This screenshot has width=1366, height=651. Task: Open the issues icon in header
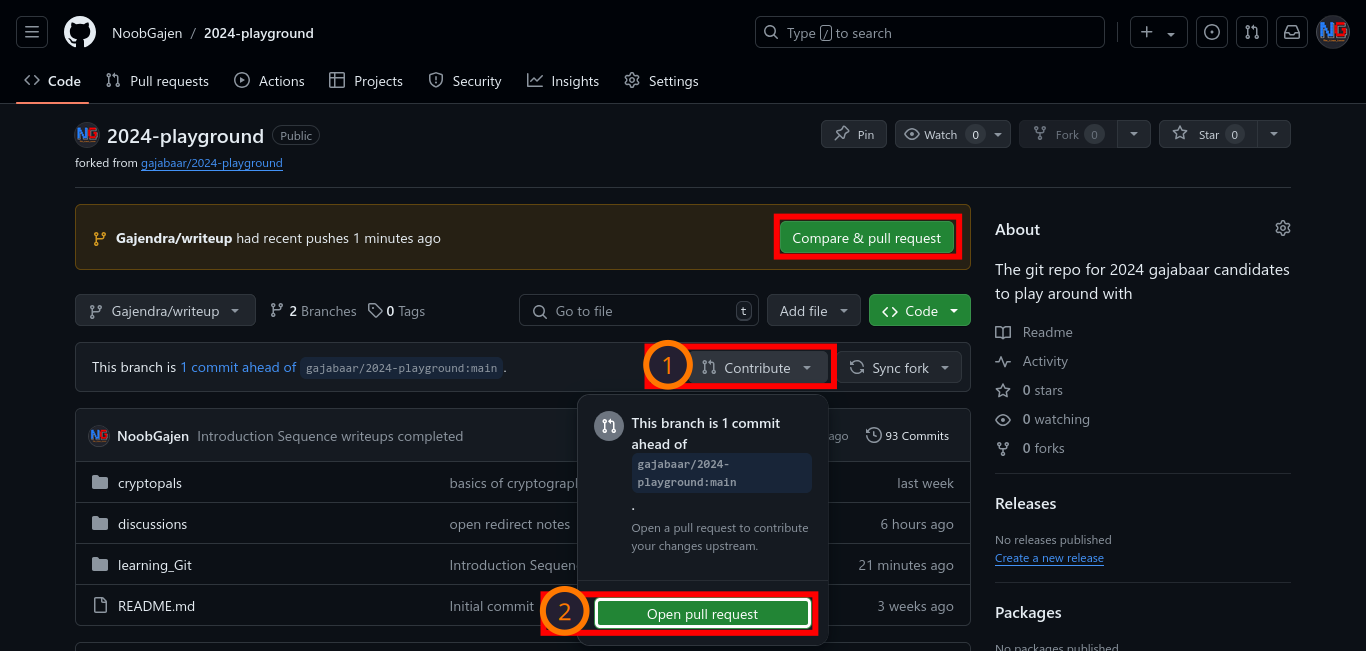click(x=1212, y=33)
